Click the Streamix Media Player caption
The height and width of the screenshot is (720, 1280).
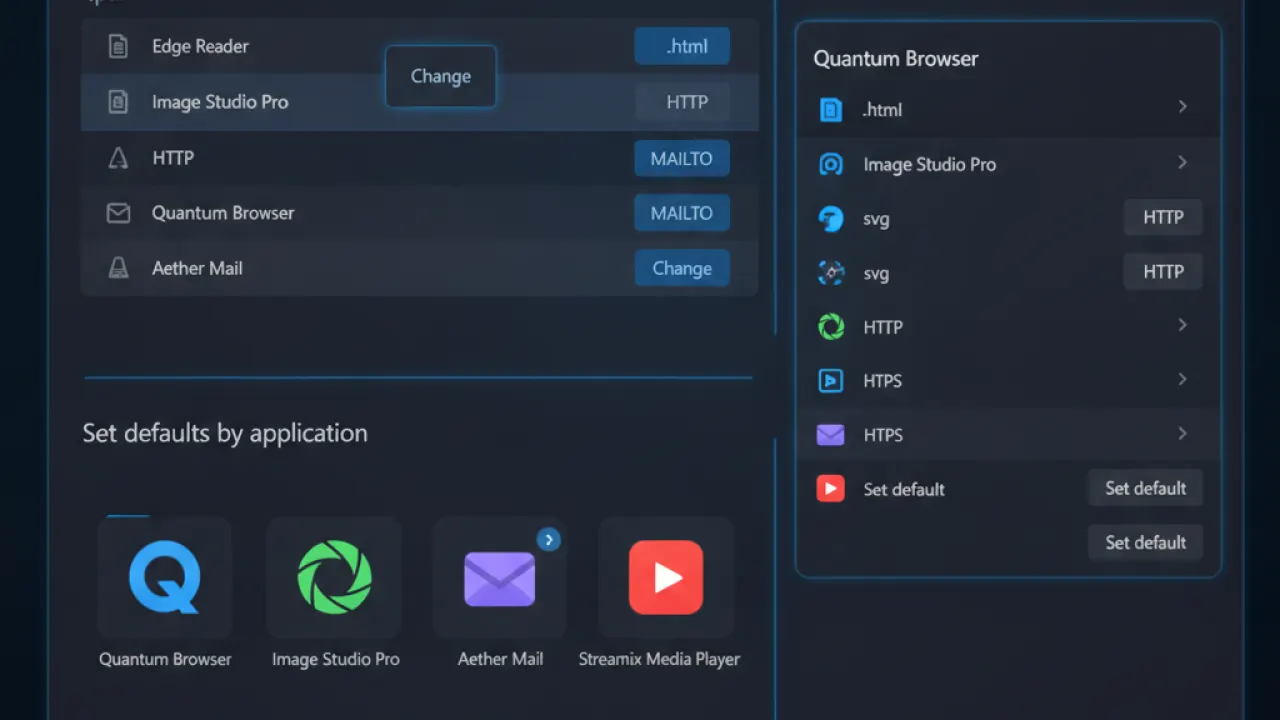tap(660, 659)
